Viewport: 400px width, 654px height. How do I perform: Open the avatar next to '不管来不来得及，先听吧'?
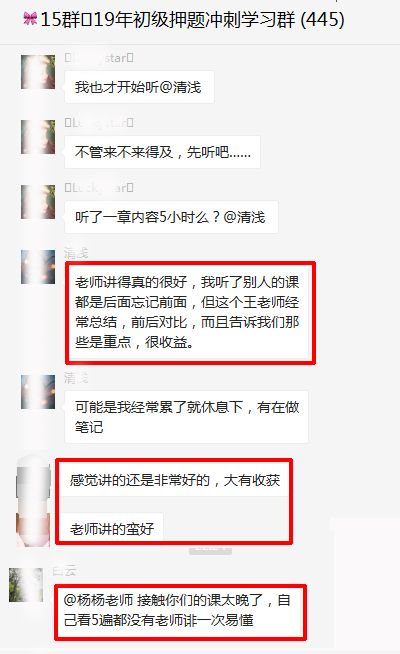tap(38, 137)
